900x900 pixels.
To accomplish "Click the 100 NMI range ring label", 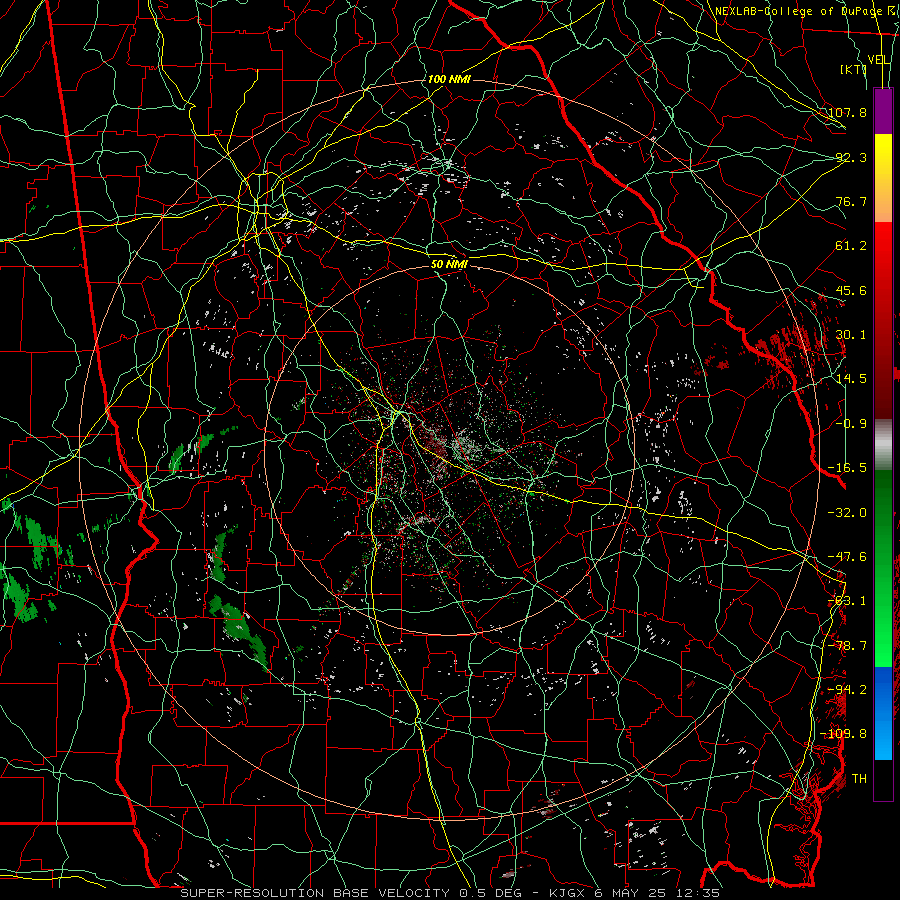I will (x=449, y=79).
